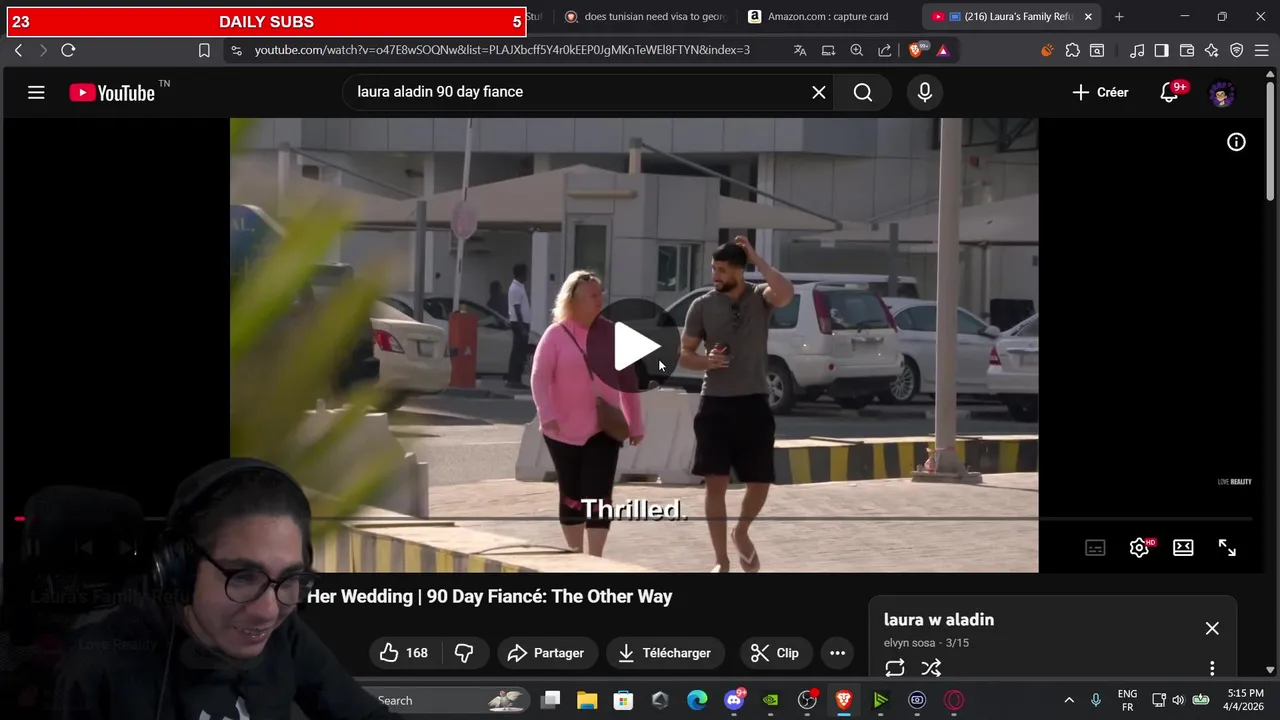The height and width of the screenshot is (720, 1280).
Task: Open Opera browser from the taskbar
Action: (954, 700)
